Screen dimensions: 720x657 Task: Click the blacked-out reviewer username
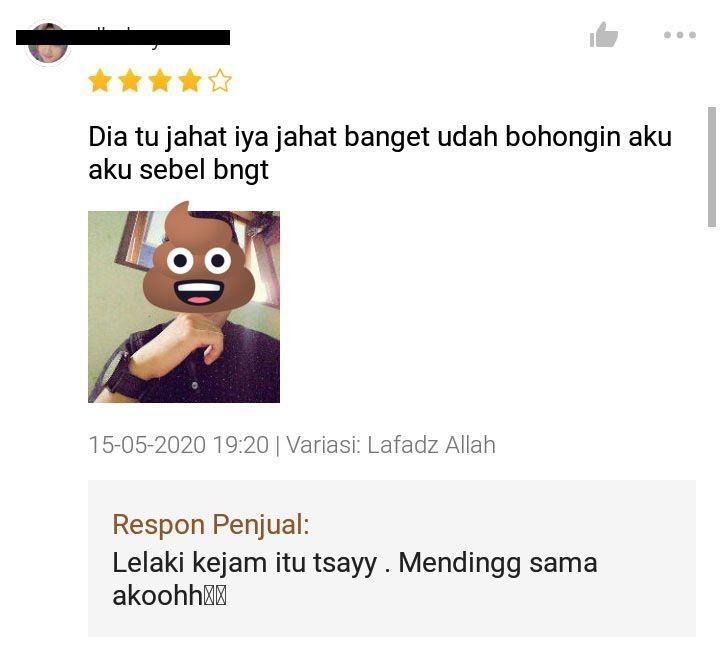[x=123, y=37]
